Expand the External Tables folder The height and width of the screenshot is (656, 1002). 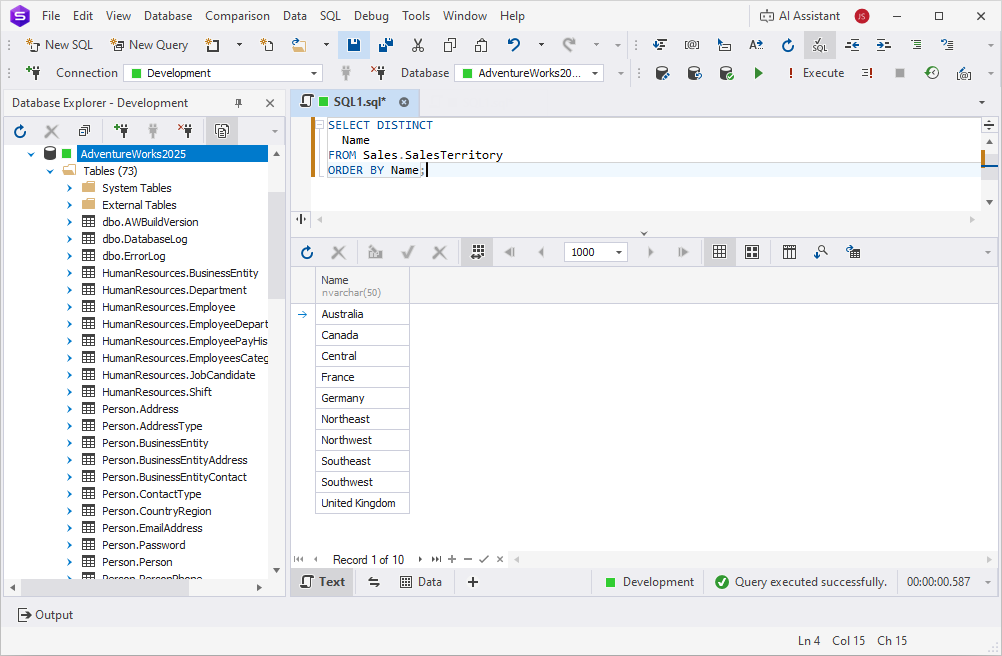coord(69,205)
